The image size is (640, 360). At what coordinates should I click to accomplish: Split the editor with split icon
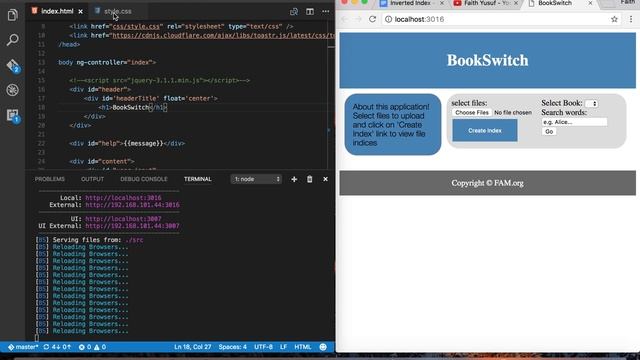[310, 11]
